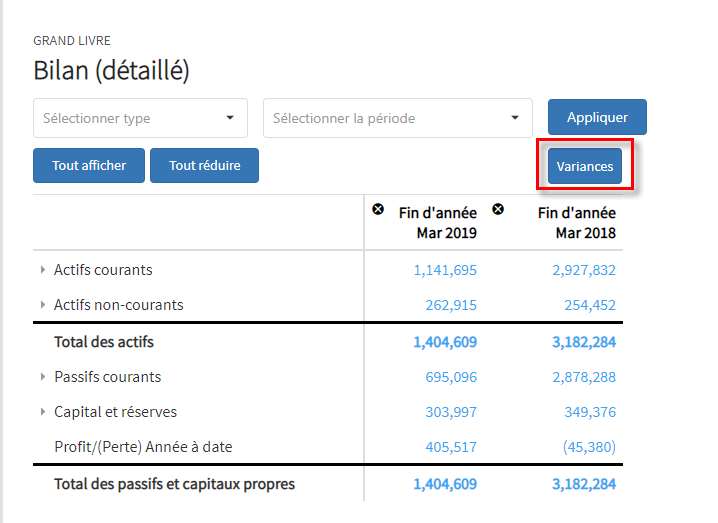Screen dimensions: 718x523
Task: Open the 695,096 Passifs courants value
Action: [x=451, y=377]
